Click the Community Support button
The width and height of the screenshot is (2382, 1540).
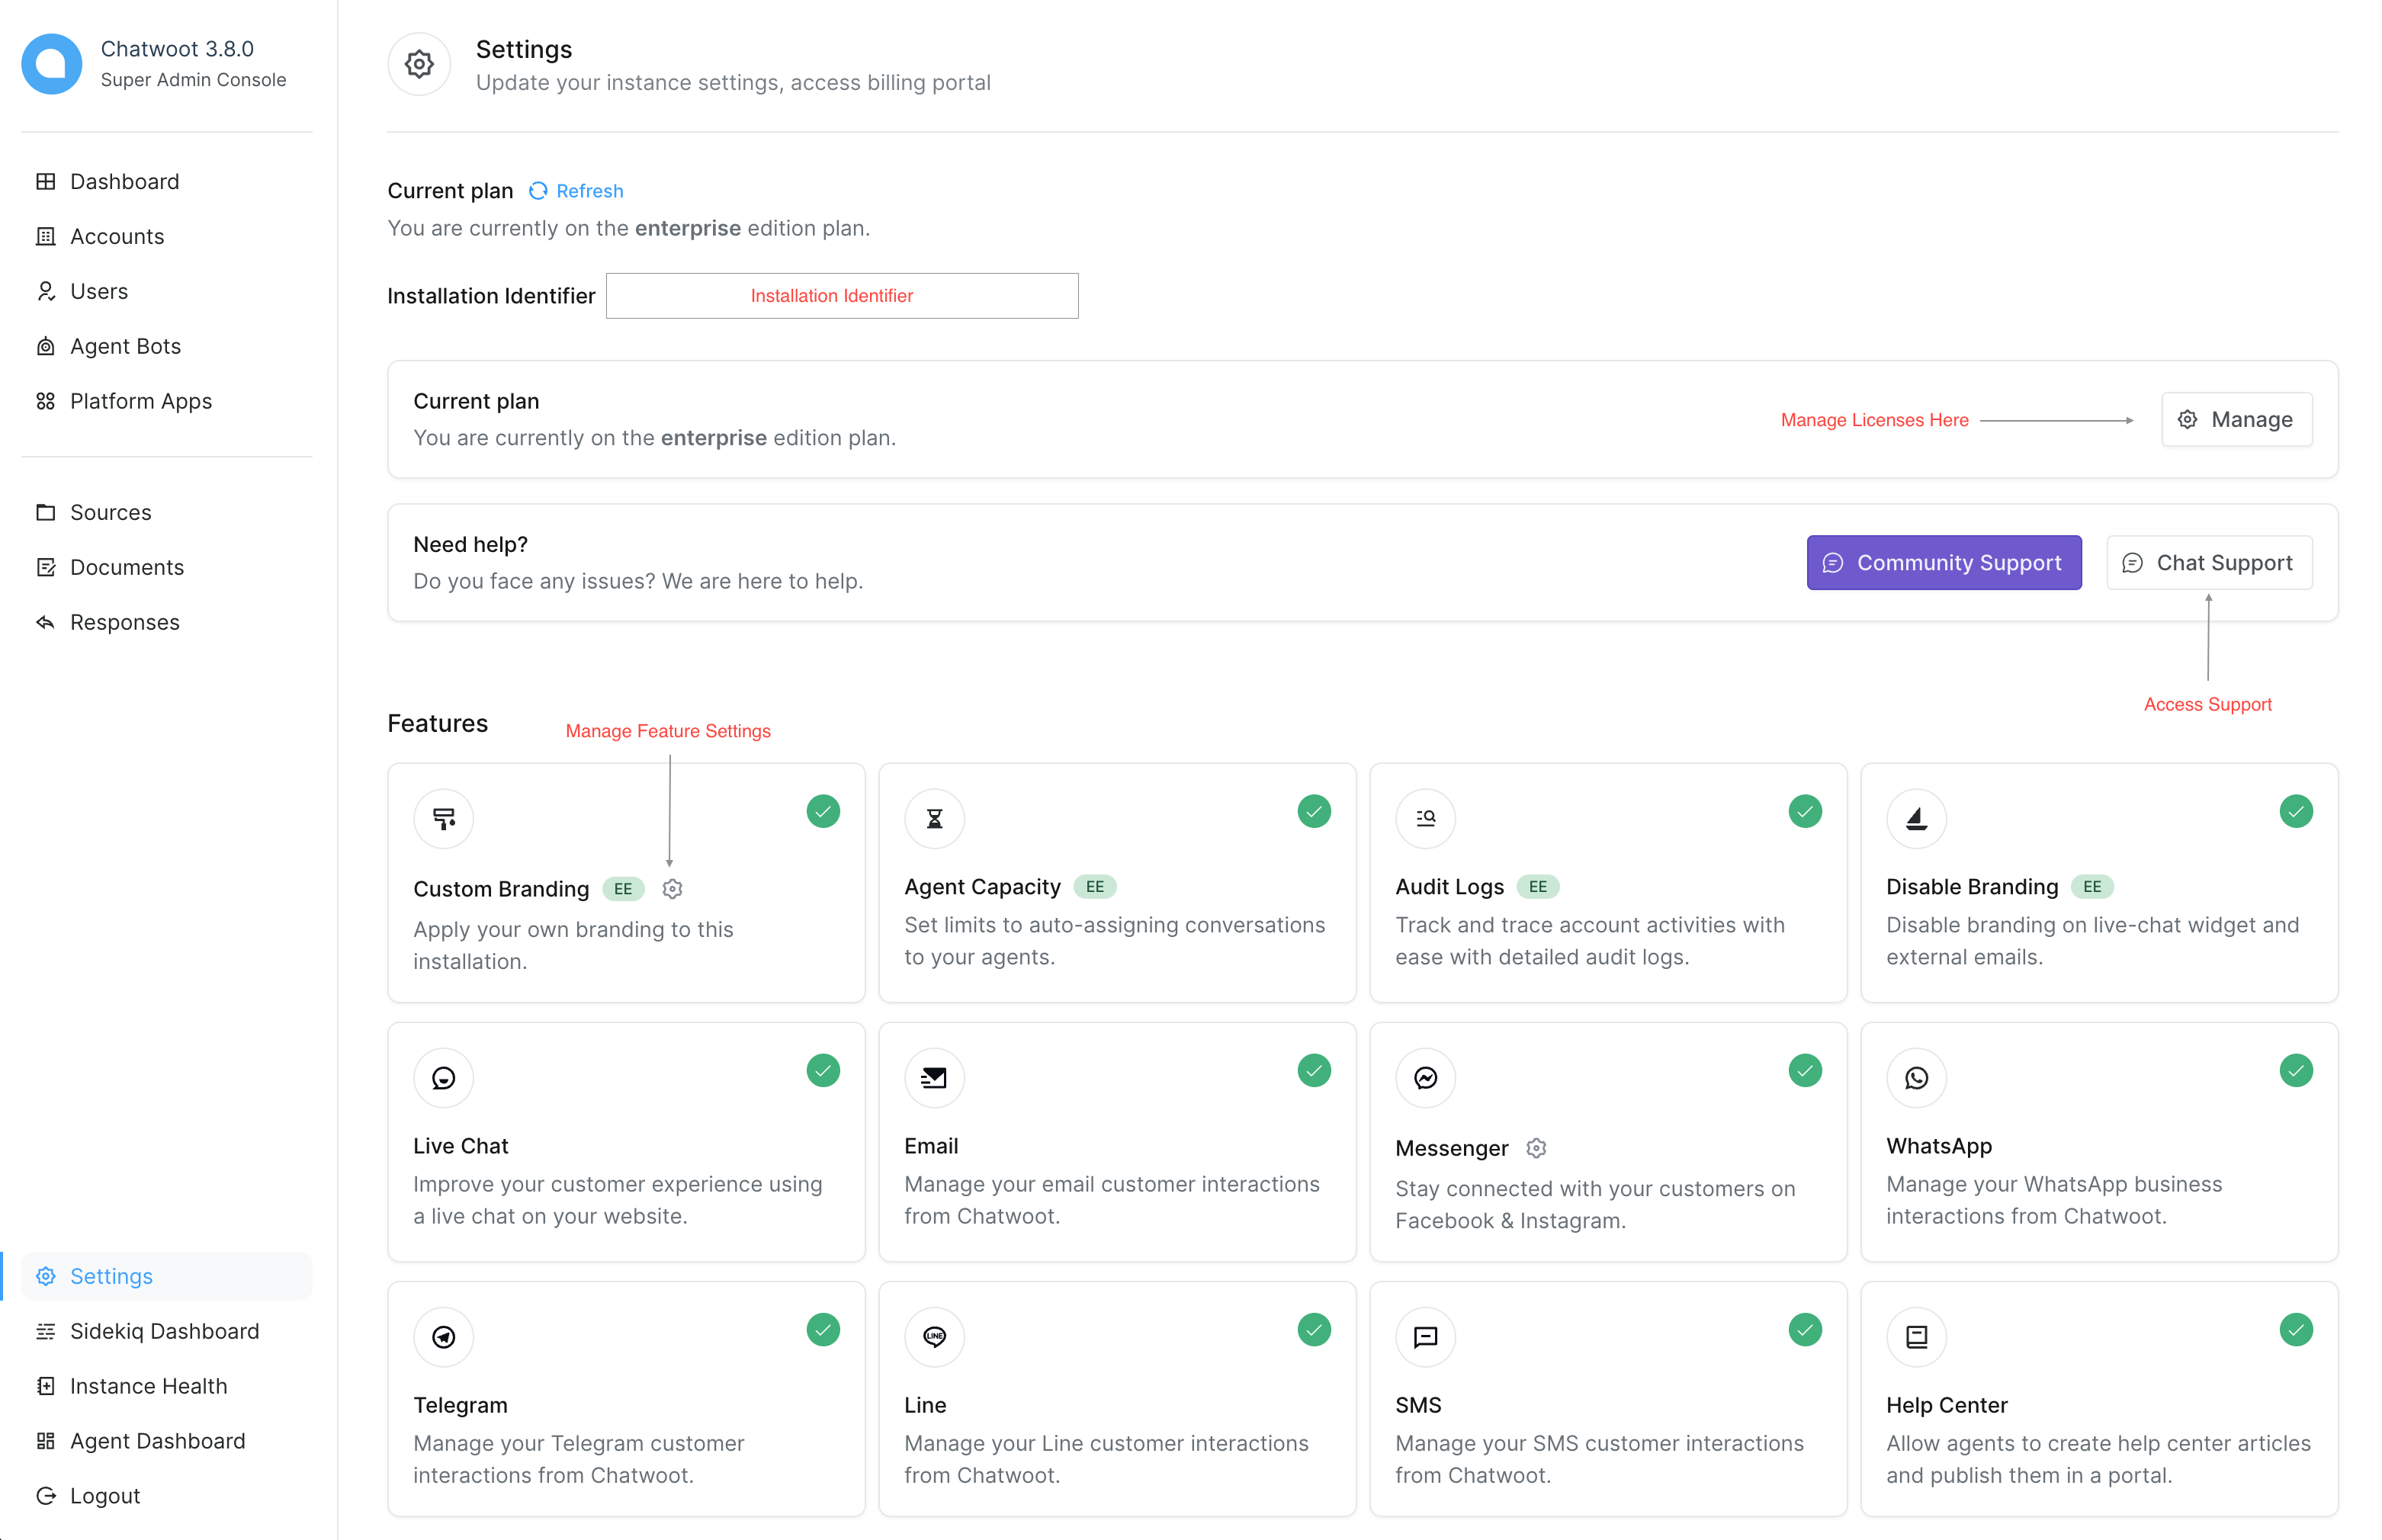(x=1943, y=563)
